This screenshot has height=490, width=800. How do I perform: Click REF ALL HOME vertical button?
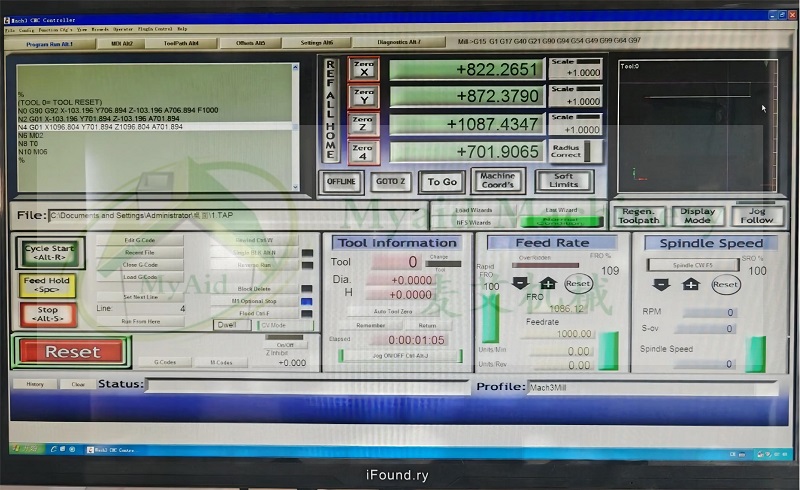[x=331, y=109]
